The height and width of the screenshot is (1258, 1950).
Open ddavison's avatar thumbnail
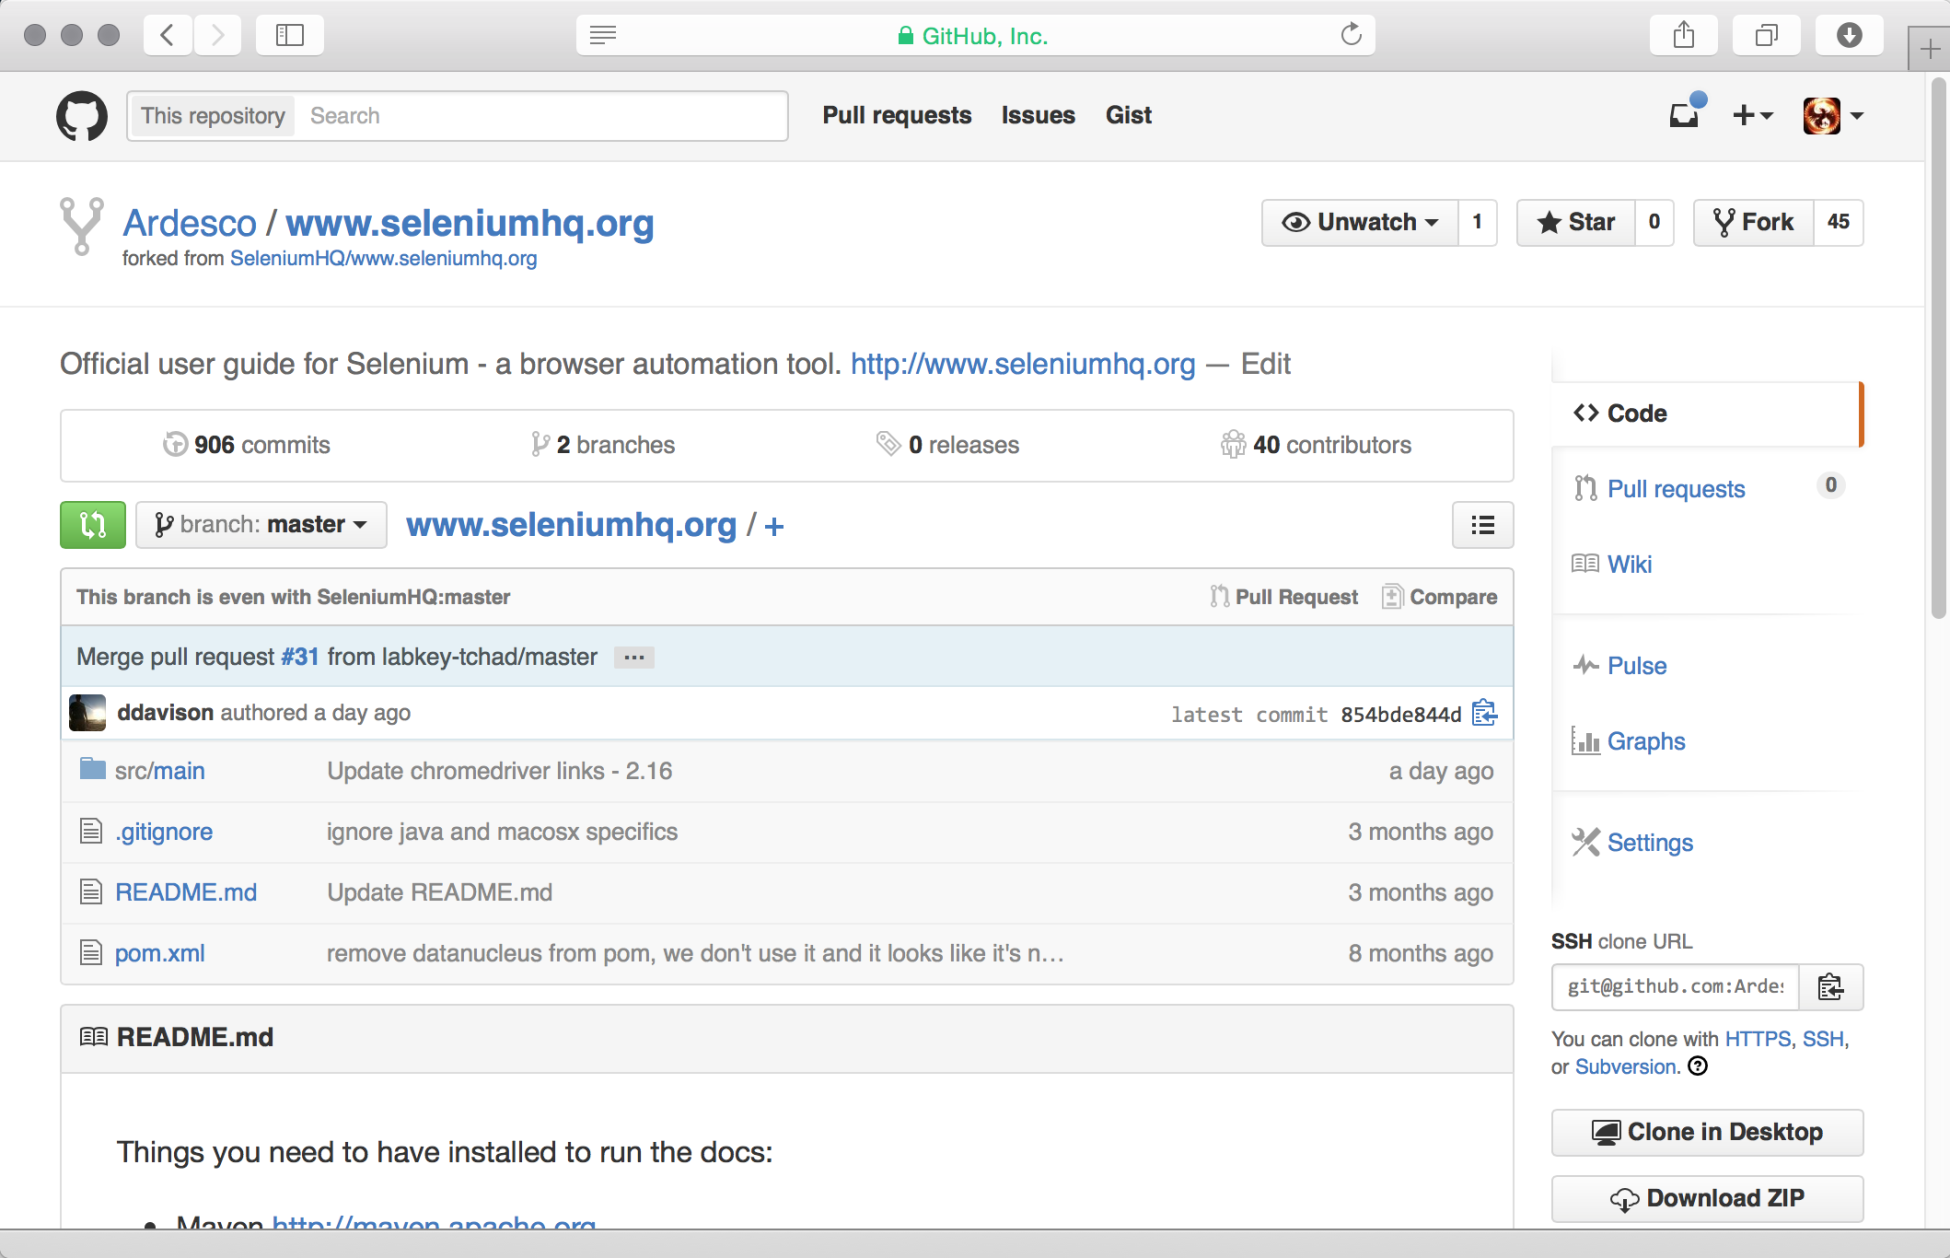pos(87,712)
